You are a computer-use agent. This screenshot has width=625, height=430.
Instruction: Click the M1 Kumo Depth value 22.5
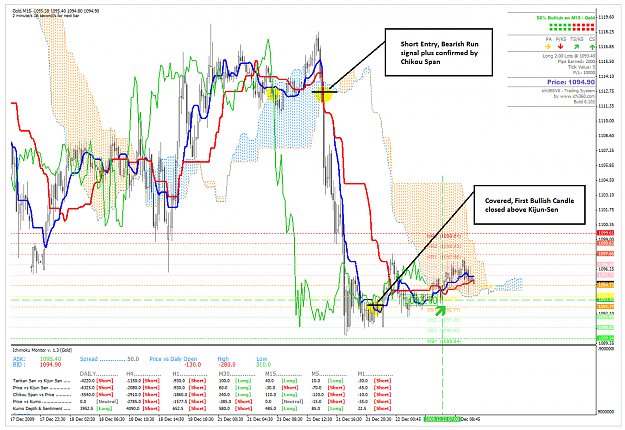[x=362, y=408]
